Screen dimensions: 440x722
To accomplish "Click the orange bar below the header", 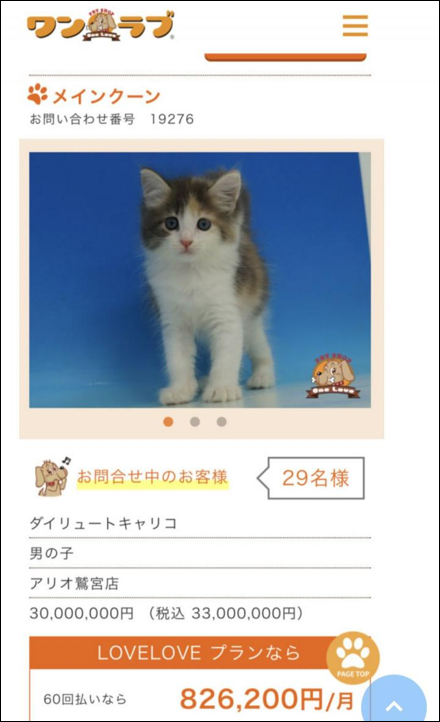I will (285, 58).
